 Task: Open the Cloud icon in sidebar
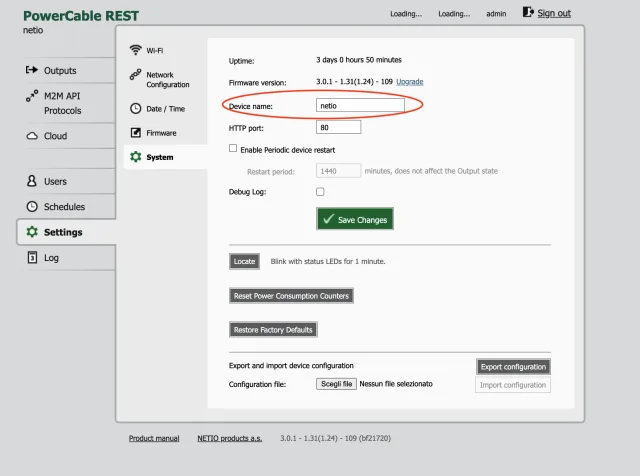[32, 136]
